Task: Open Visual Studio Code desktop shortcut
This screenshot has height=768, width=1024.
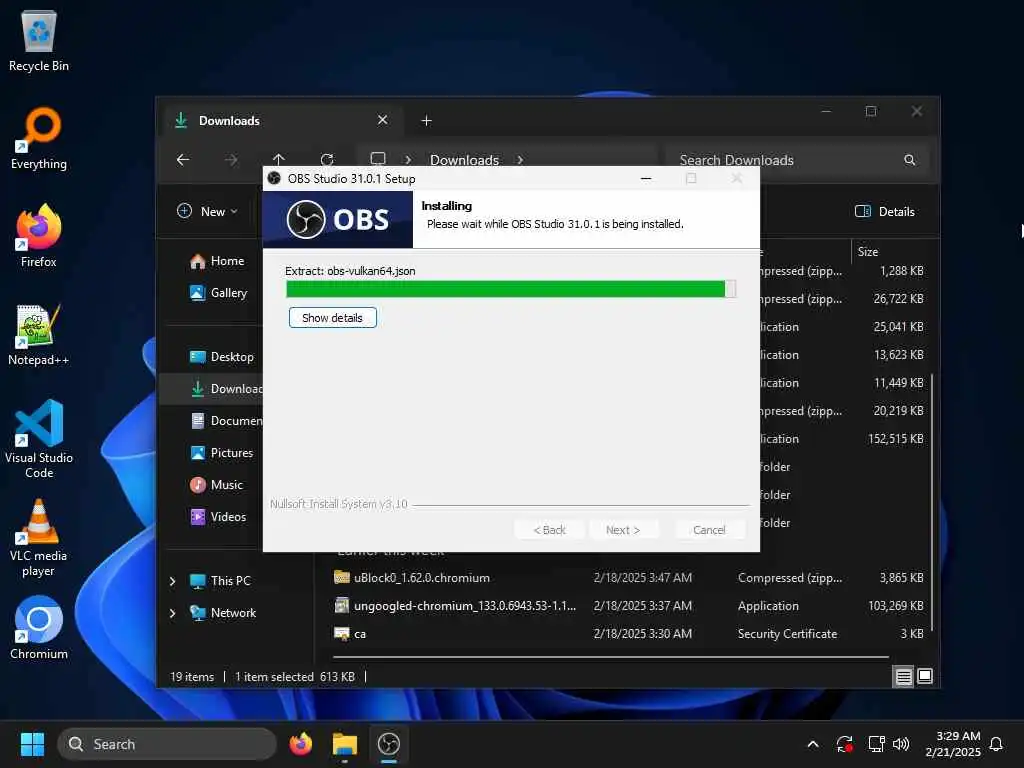Action: [39, 439]
